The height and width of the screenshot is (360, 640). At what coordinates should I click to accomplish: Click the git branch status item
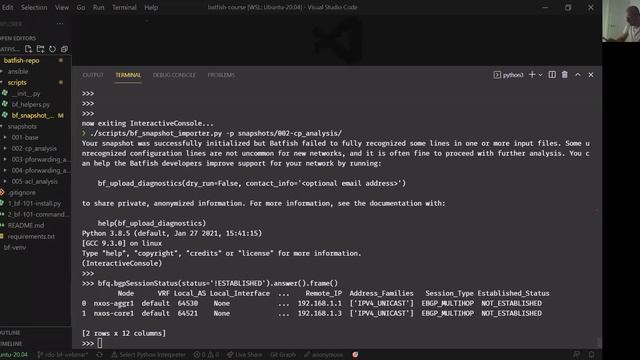point(62,355)
